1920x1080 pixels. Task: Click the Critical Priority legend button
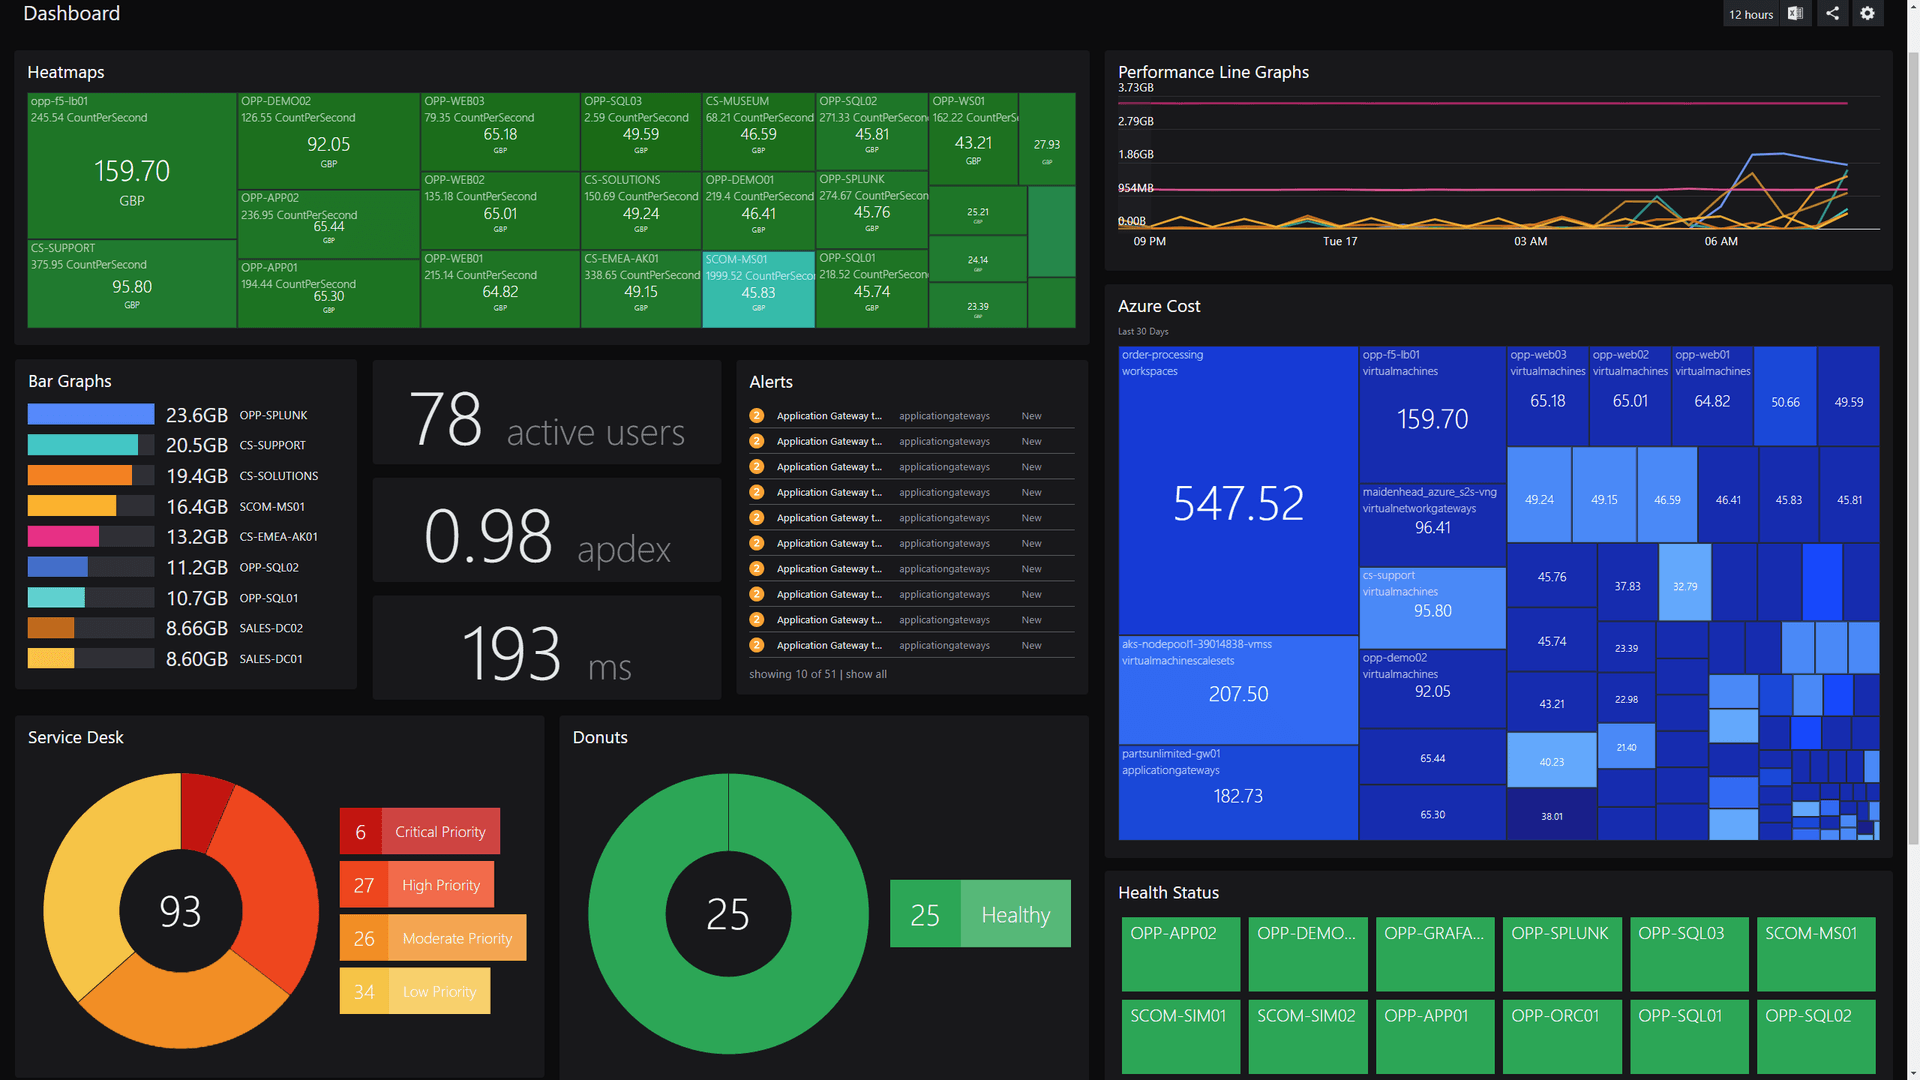(x=420, y=832)
